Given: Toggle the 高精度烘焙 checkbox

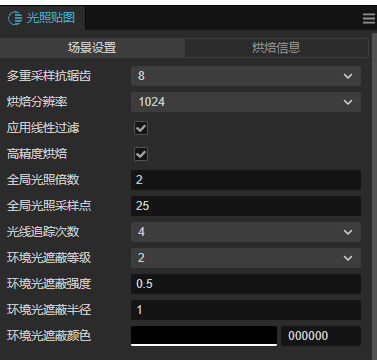Looking at the screenshot, I should 141,154.
